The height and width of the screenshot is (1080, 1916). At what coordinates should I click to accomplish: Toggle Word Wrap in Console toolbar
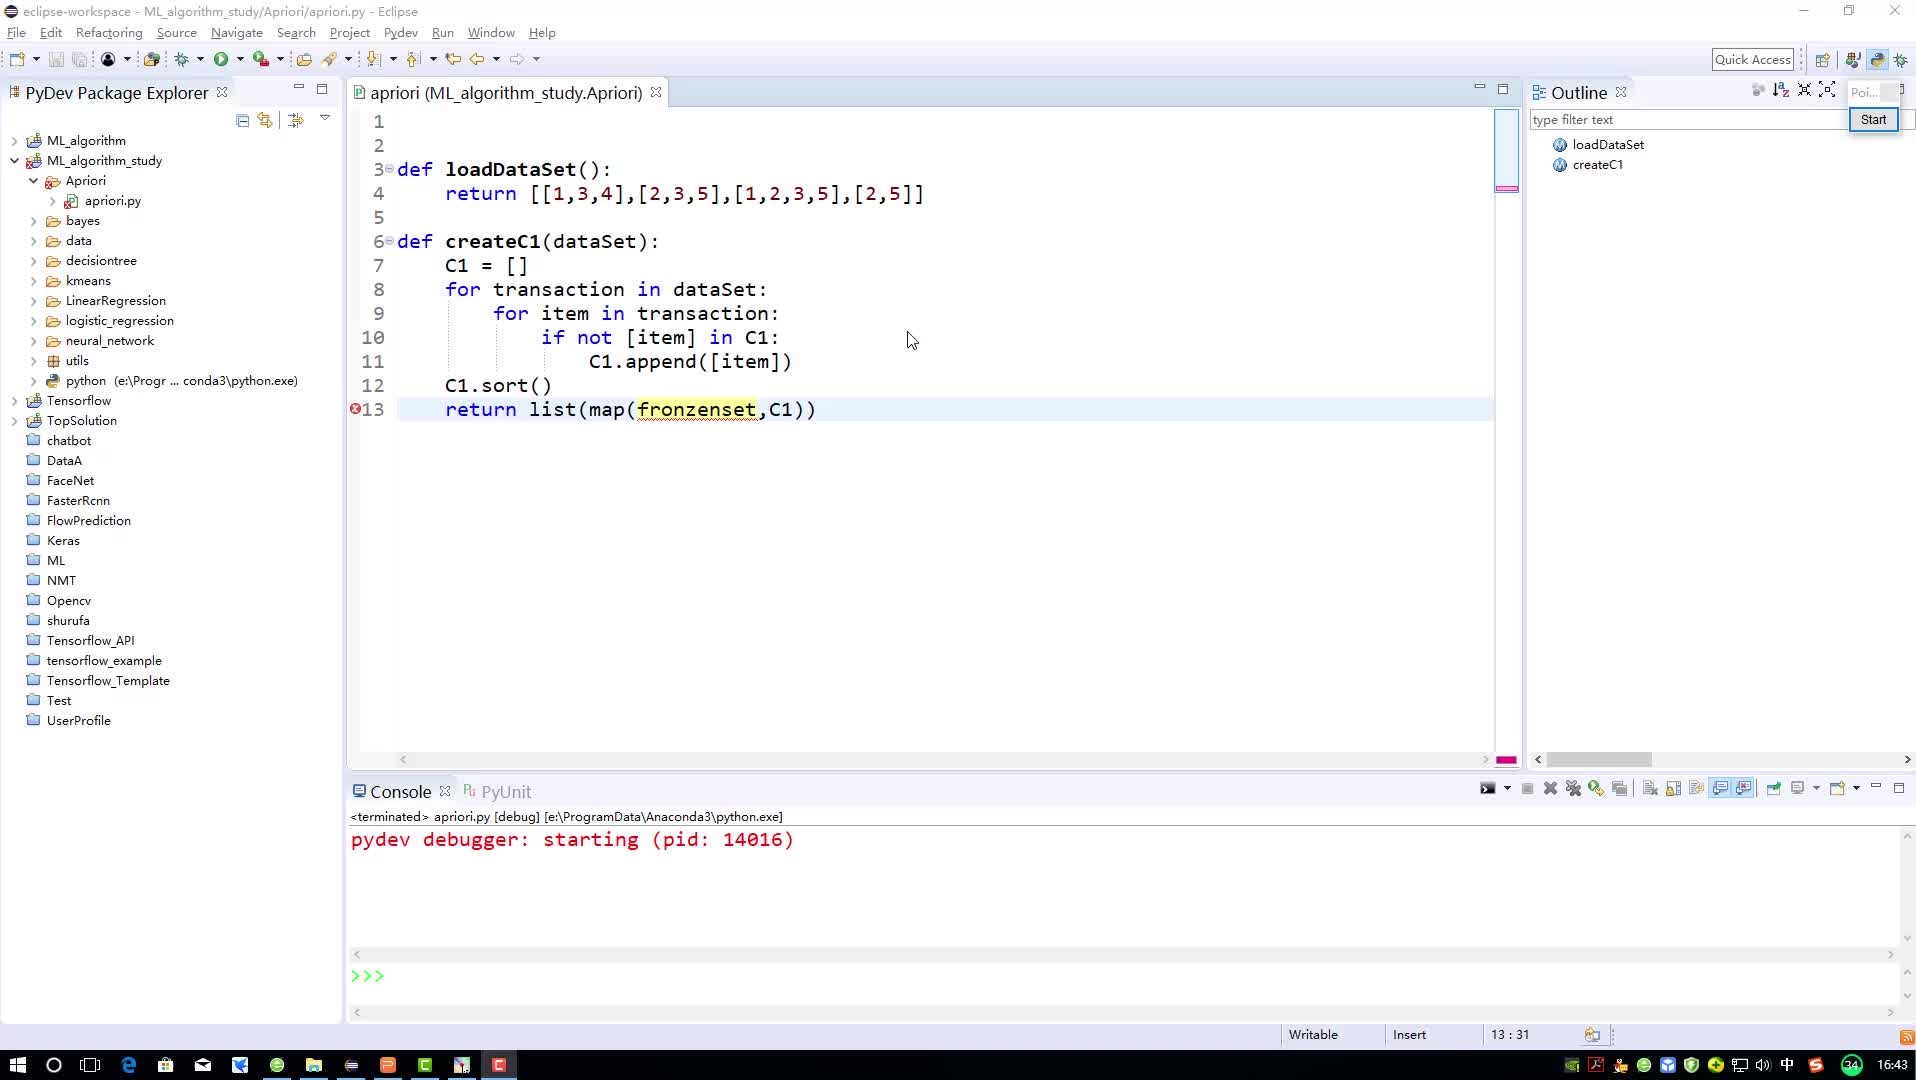[x=1696, y=788]
